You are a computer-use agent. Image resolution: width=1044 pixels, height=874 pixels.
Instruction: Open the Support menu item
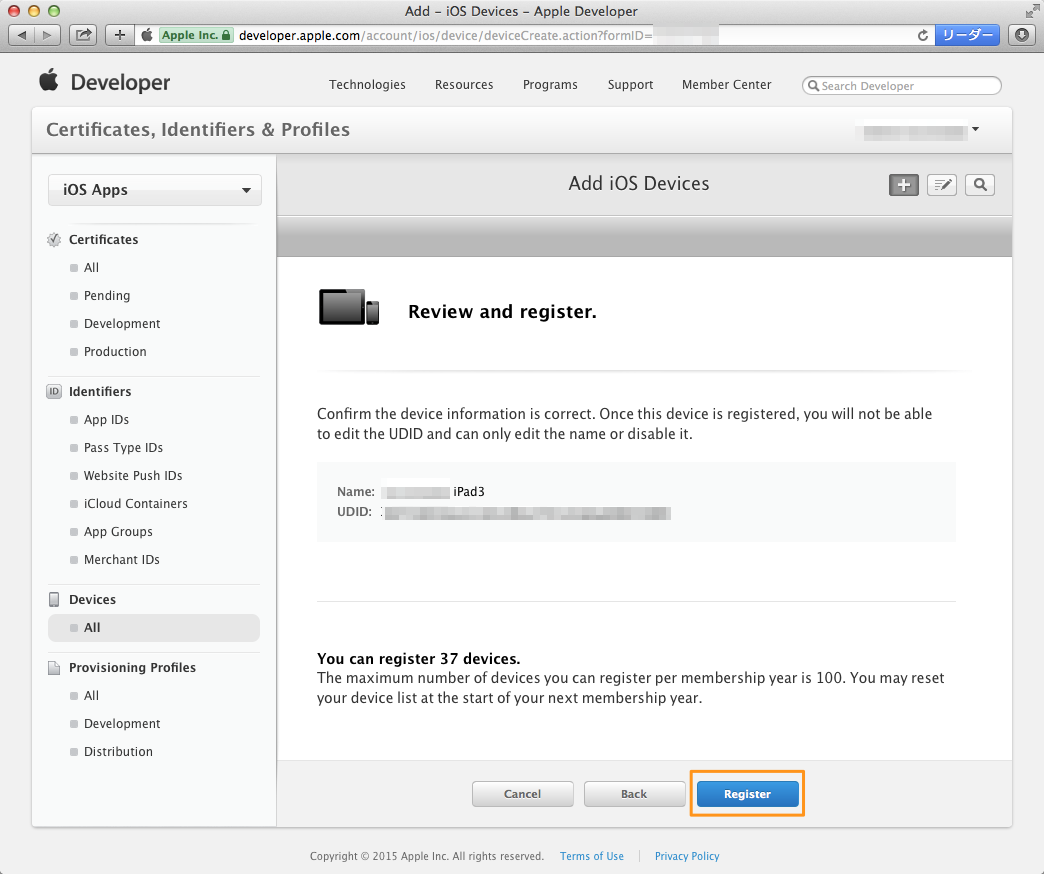click(x=630, y=85)
